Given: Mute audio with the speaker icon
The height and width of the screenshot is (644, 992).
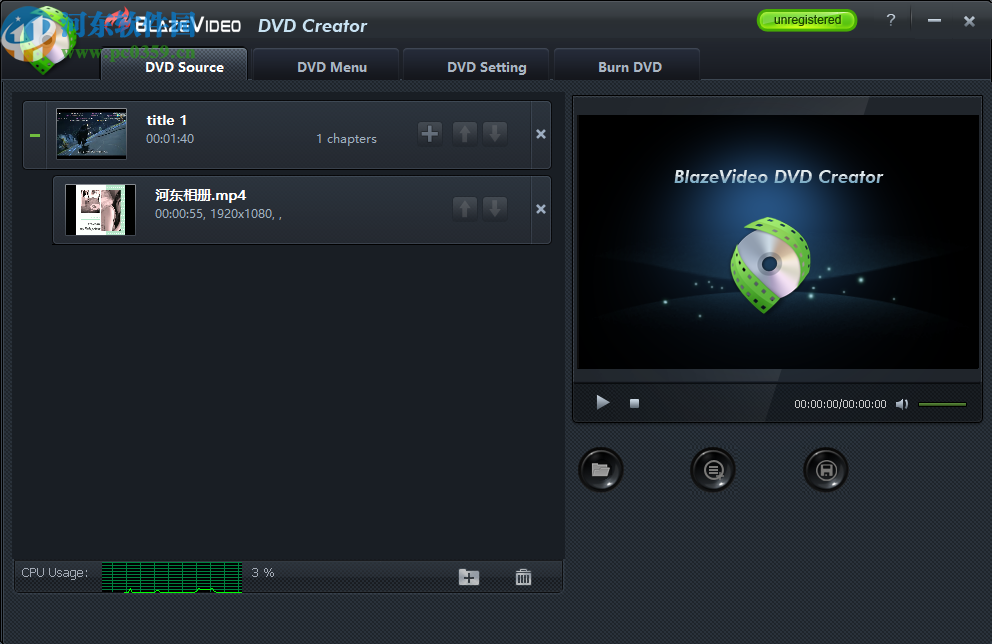Looking at the screenshot, I should pos(902,404).
